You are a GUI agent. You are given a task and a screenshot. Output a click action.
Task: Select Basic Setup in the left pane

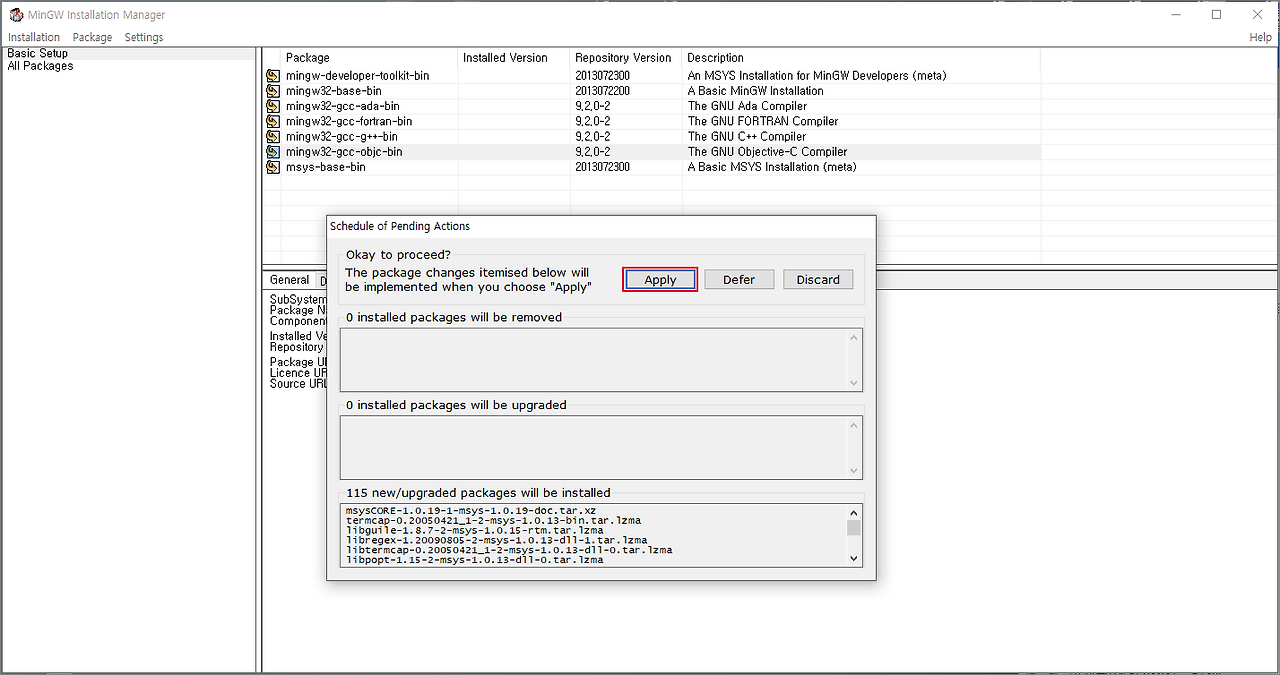38,54
